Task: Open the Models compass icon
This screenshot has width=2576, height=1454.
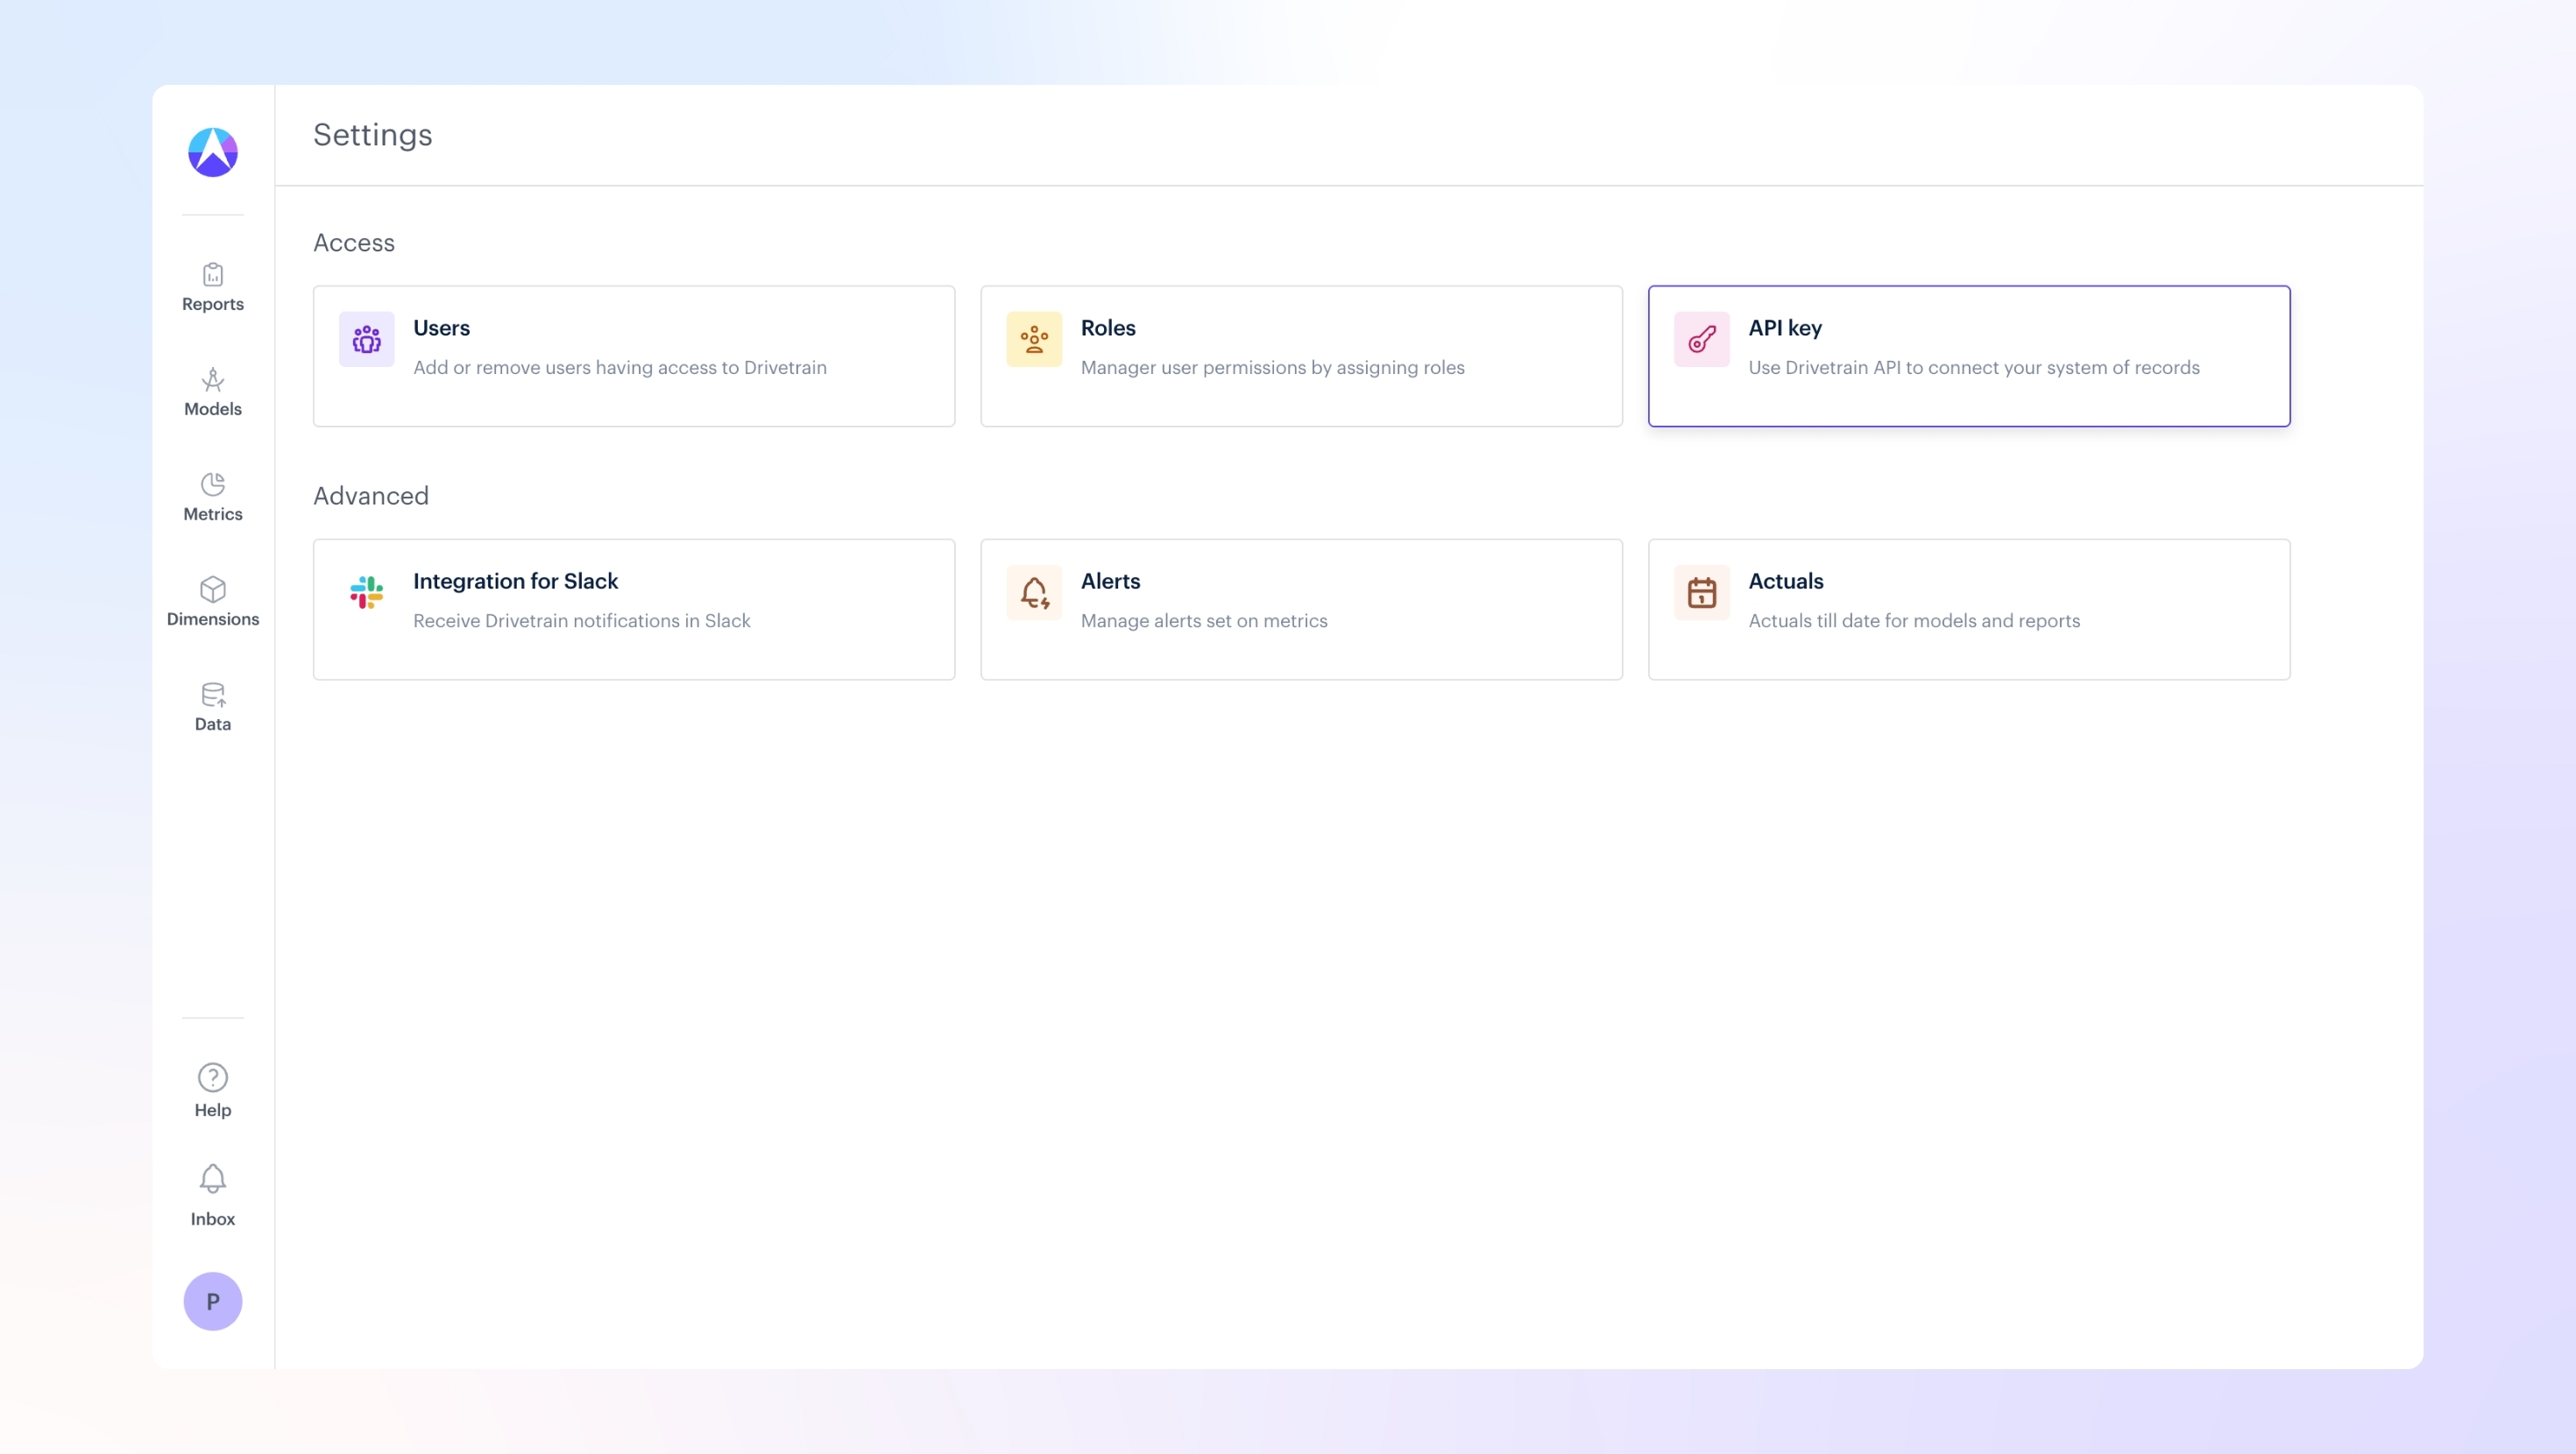Action: tap(213, 379)
